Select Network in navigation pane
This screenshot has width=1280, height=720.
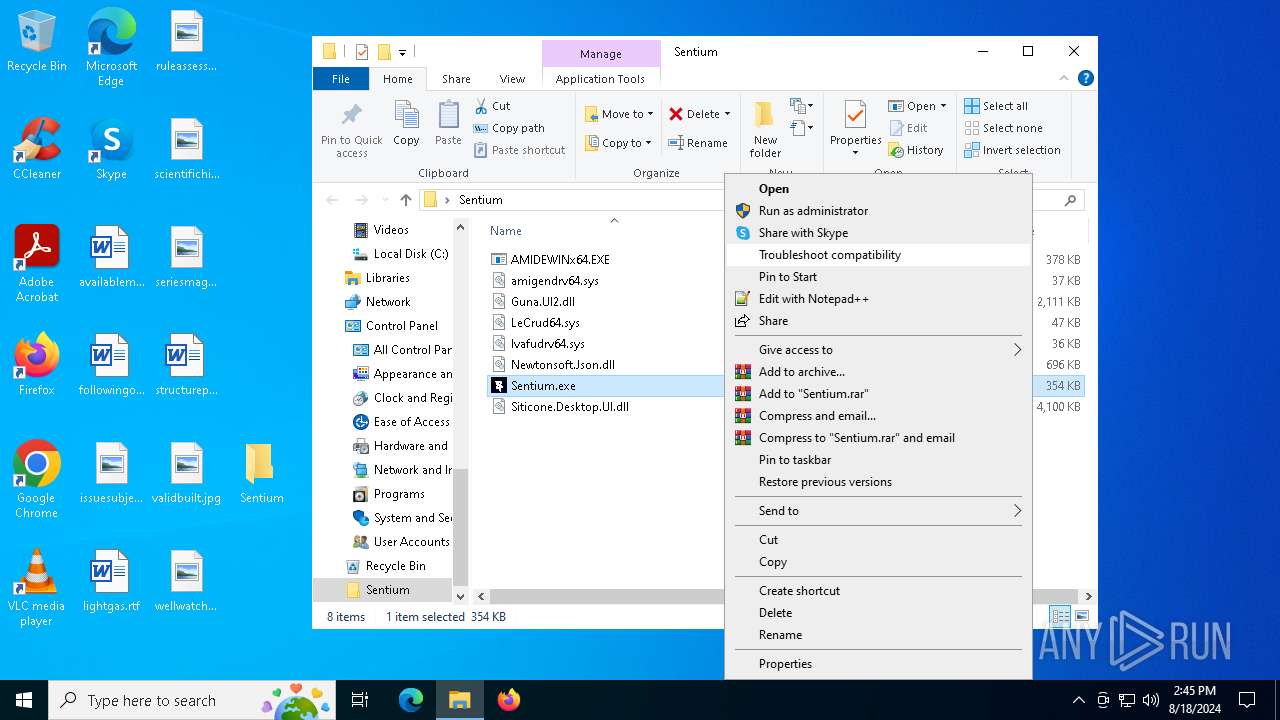(x=388, y=302)
